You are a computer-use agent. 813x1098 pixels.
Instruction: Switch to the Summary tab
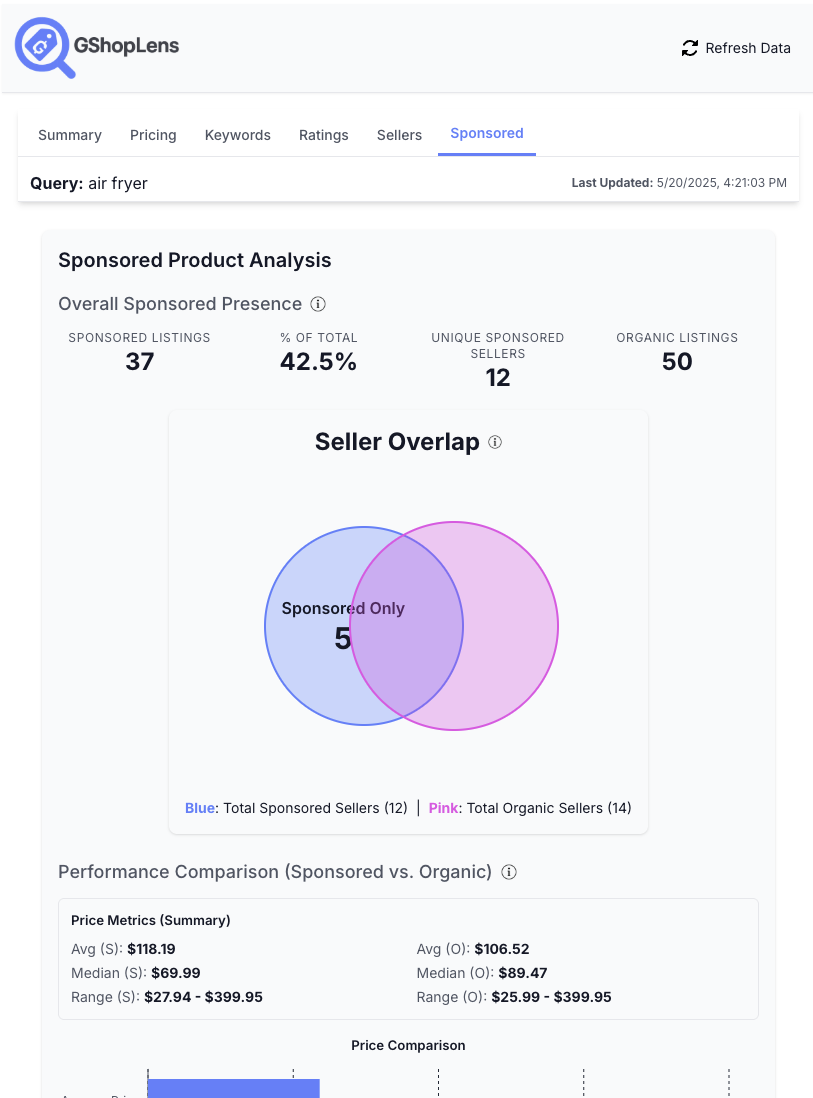[70, 135]
